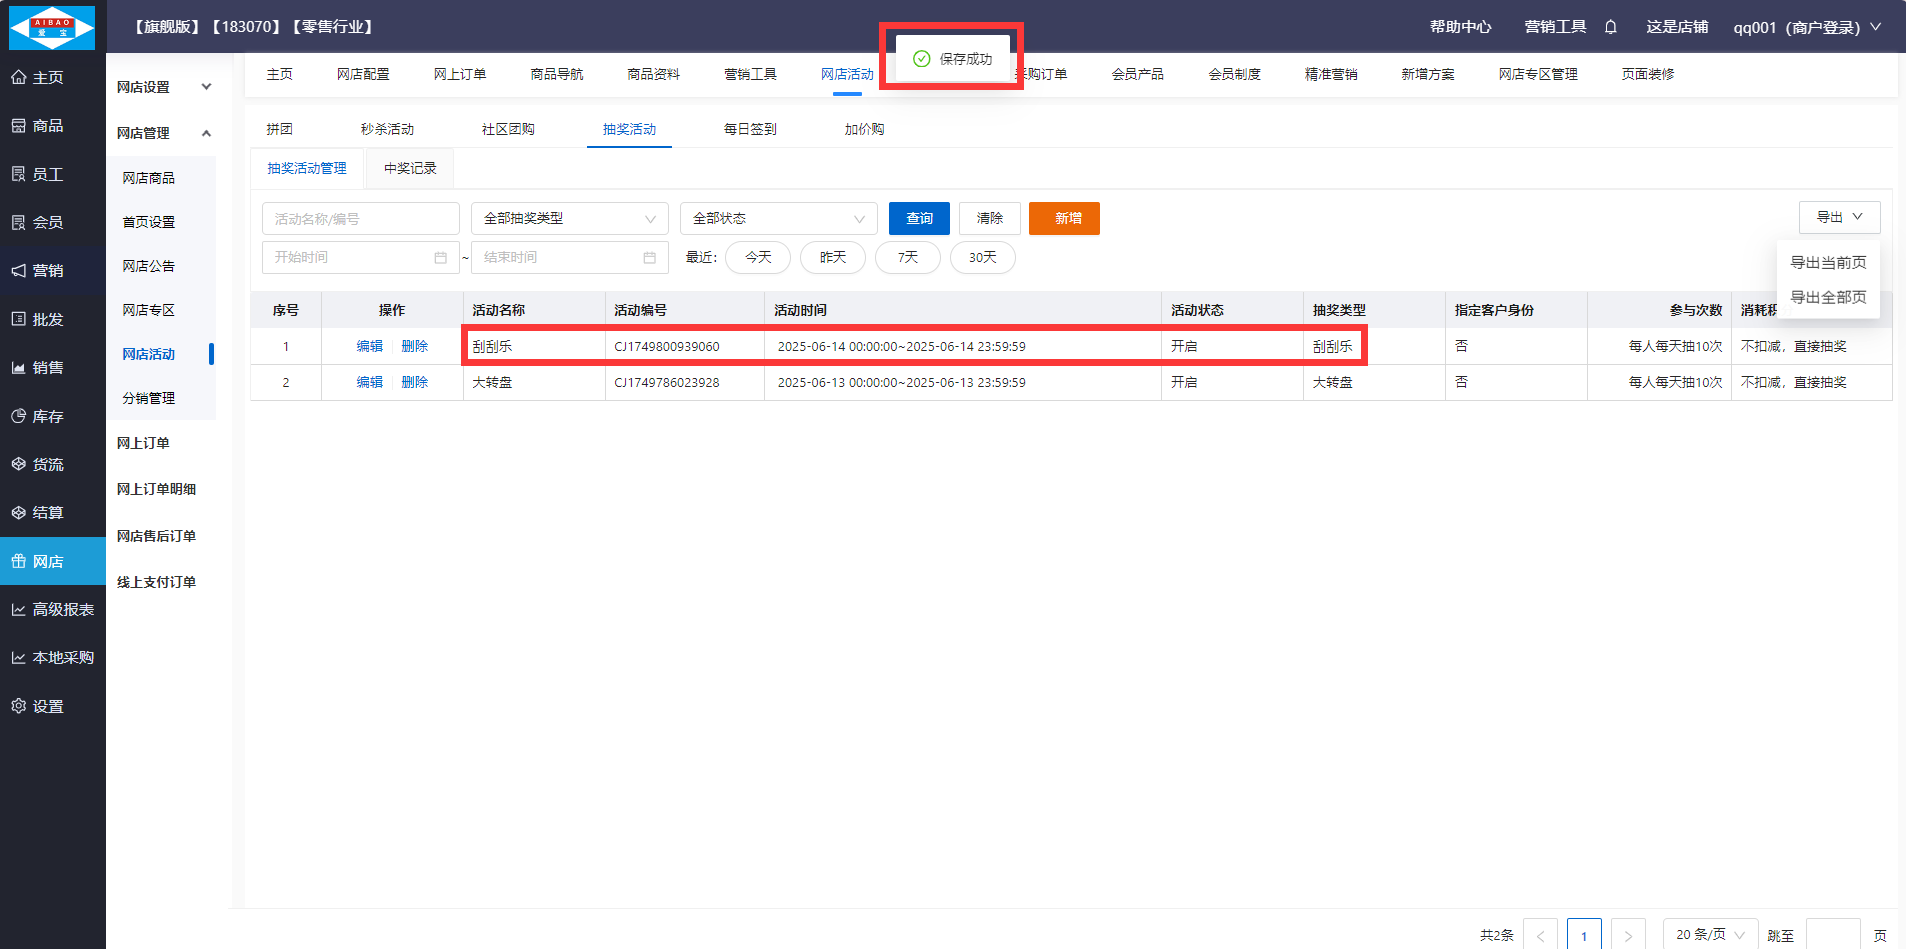
Task: Open the 20条/页 page size selector
Action: pos(1710,934)
